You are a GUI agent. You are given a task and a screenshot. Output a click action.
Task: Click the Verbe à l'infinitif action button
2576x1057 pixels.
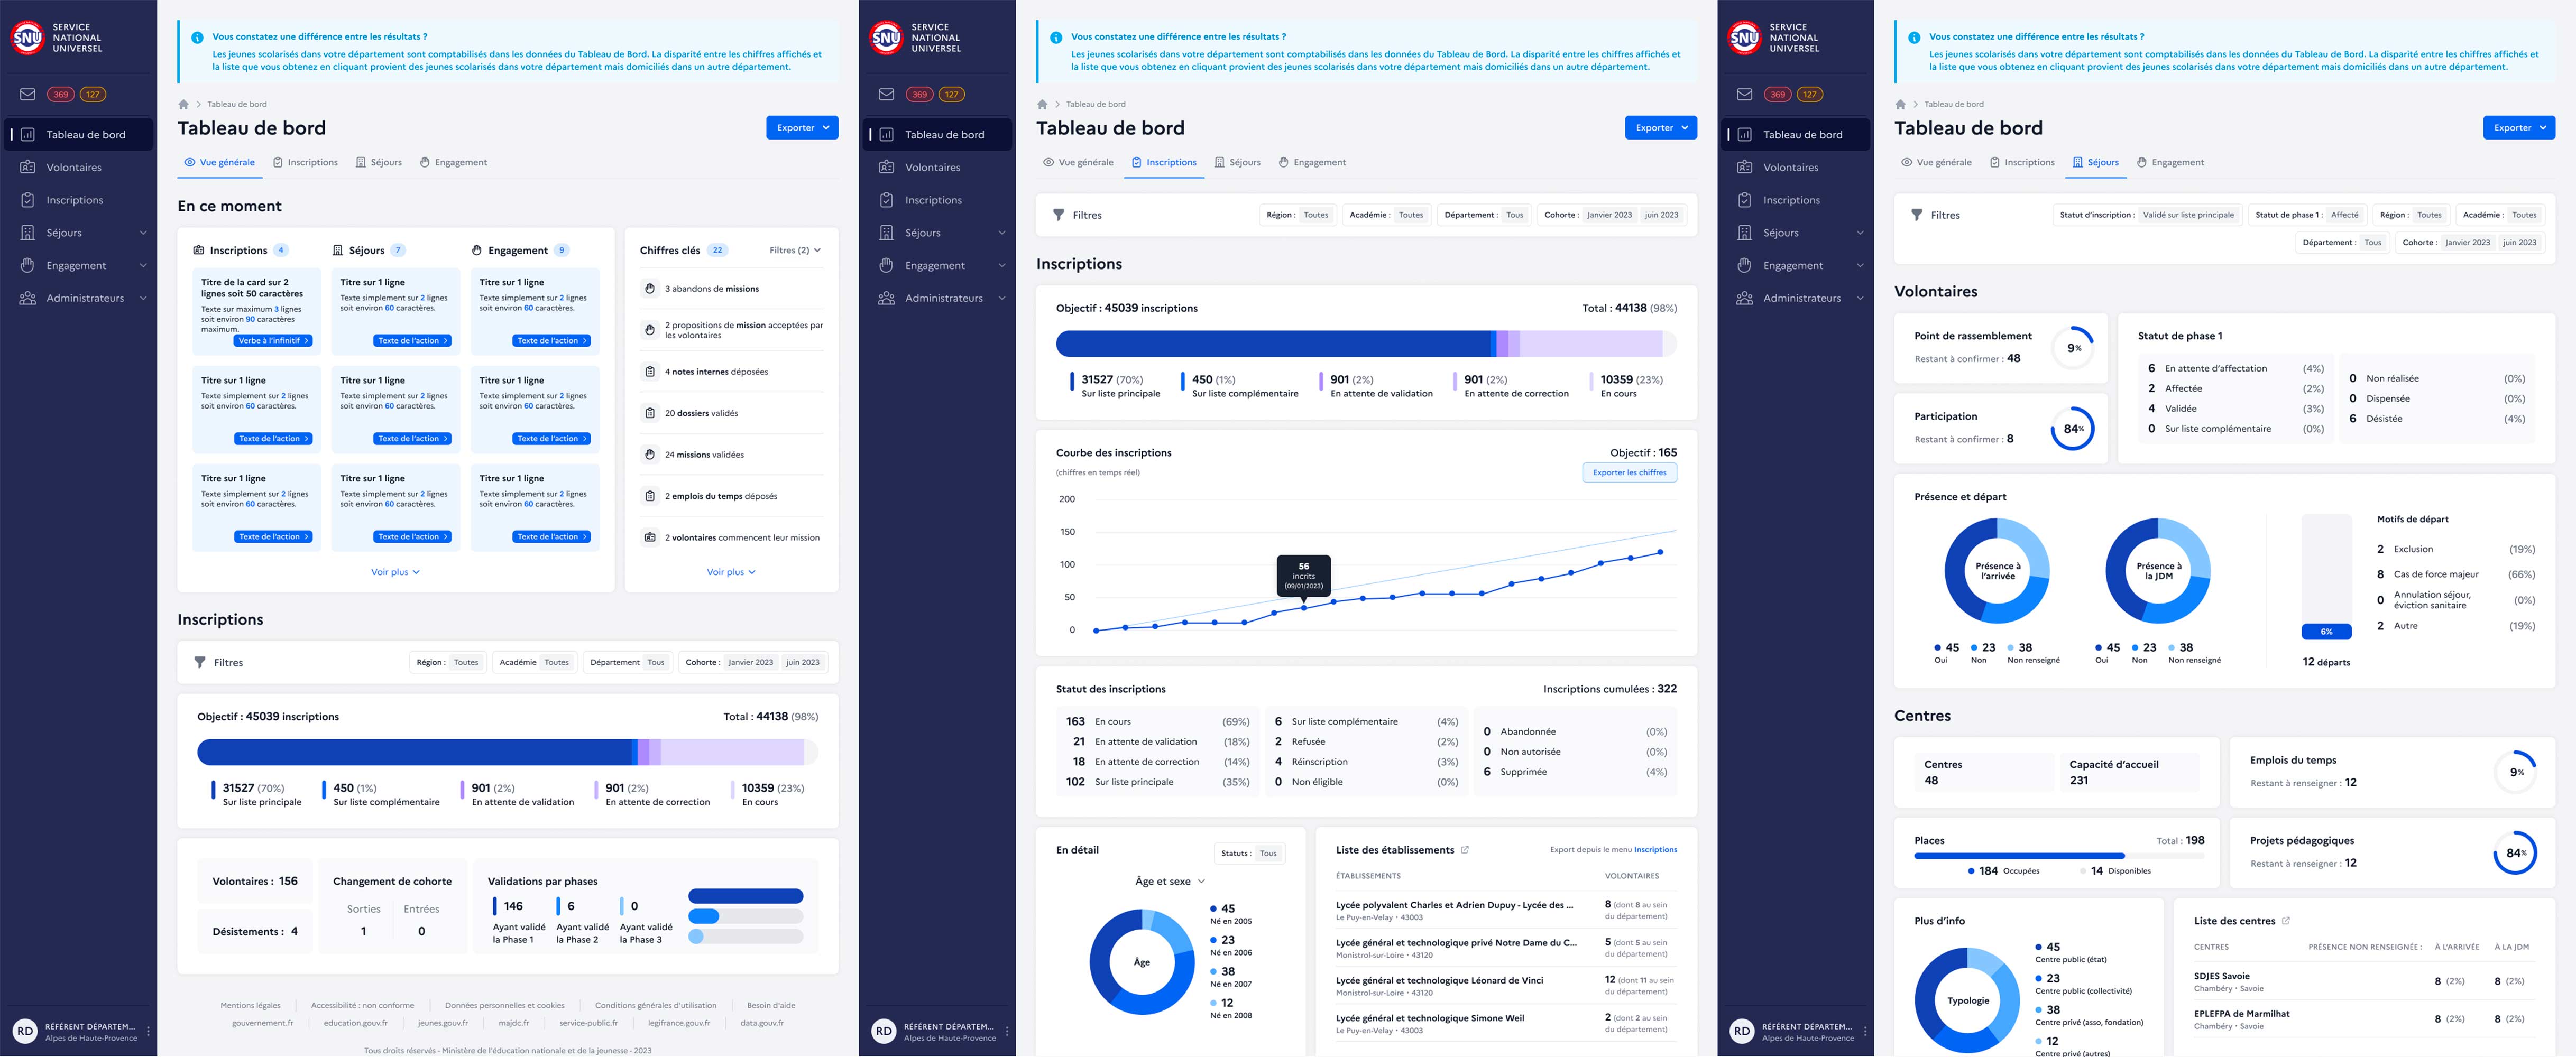(x=274, y=340)
